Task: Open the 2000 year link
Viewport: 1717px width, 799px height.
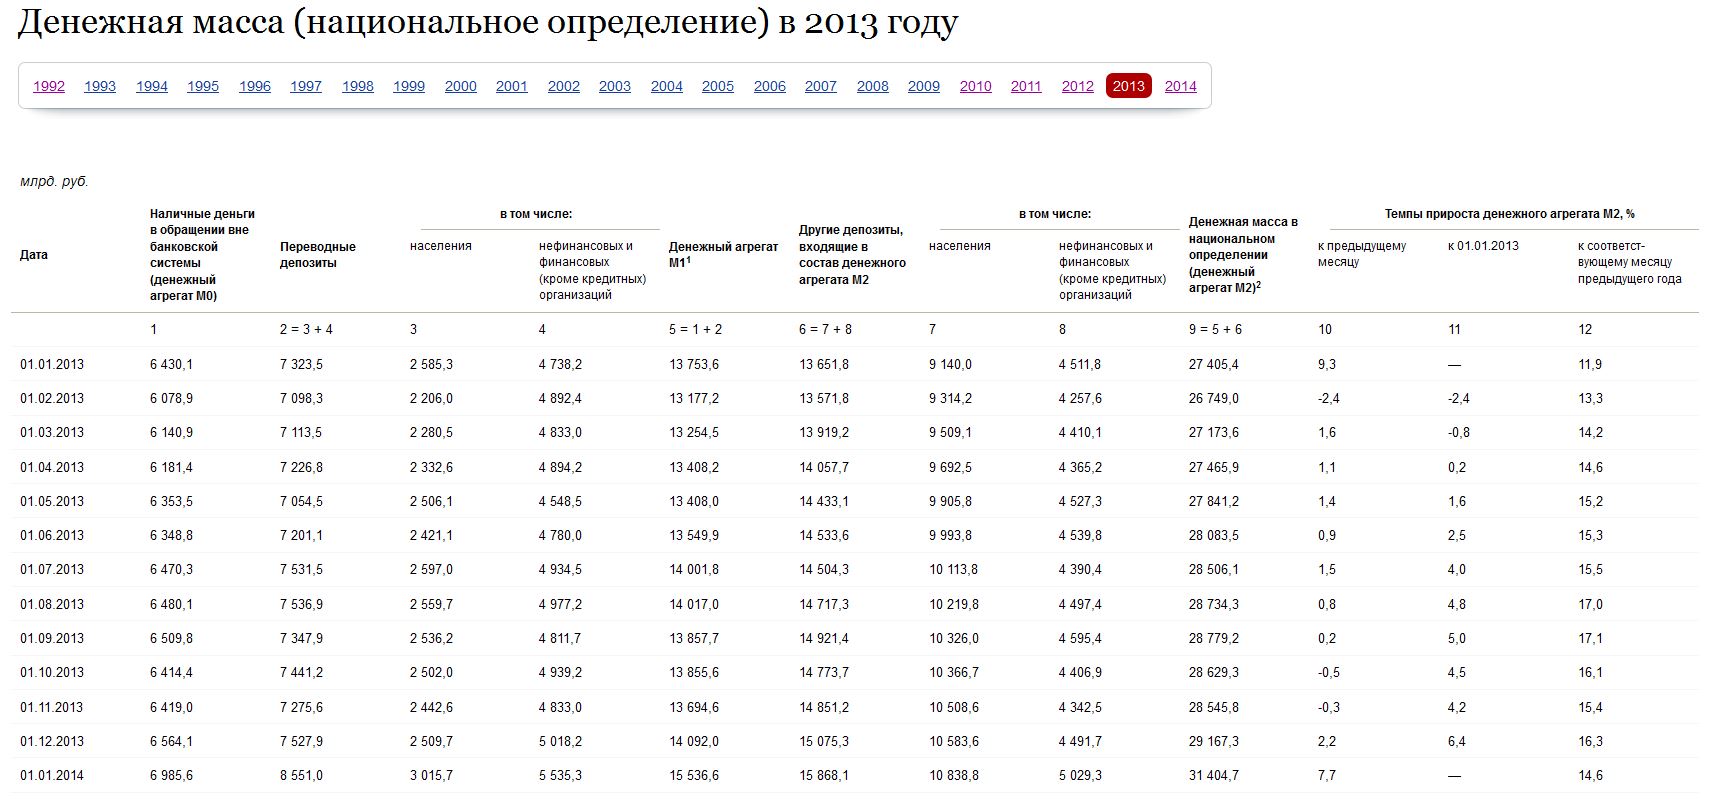Action: pyautogui.click(x=461, y=86)
